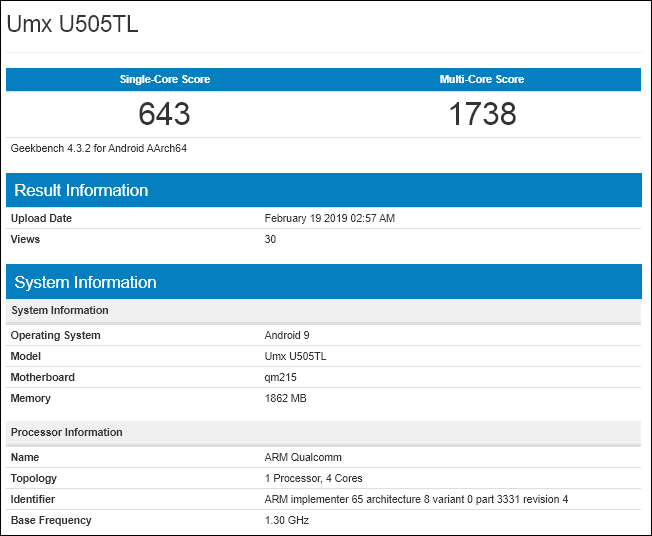Screen dimensions: 652x536
Task: Click the Operating System label
Action: pyautogui.click(x=55, y=335)
